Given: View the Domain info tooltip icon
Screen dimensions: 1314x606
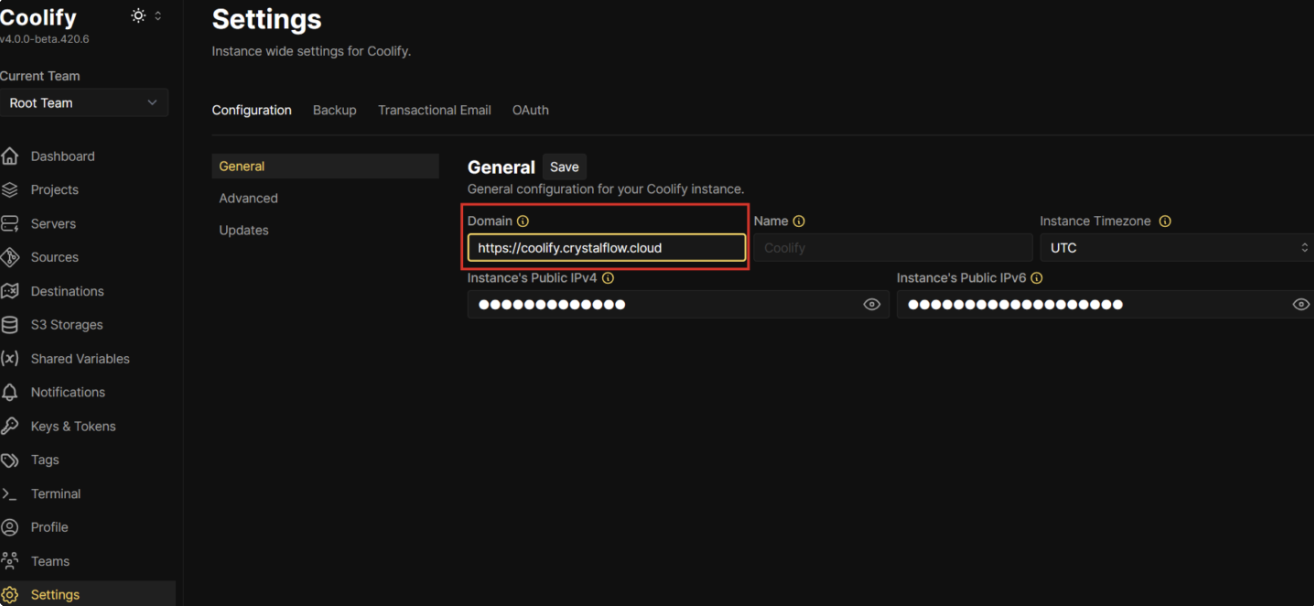Looking at the screenshot, I should (523, 220).
